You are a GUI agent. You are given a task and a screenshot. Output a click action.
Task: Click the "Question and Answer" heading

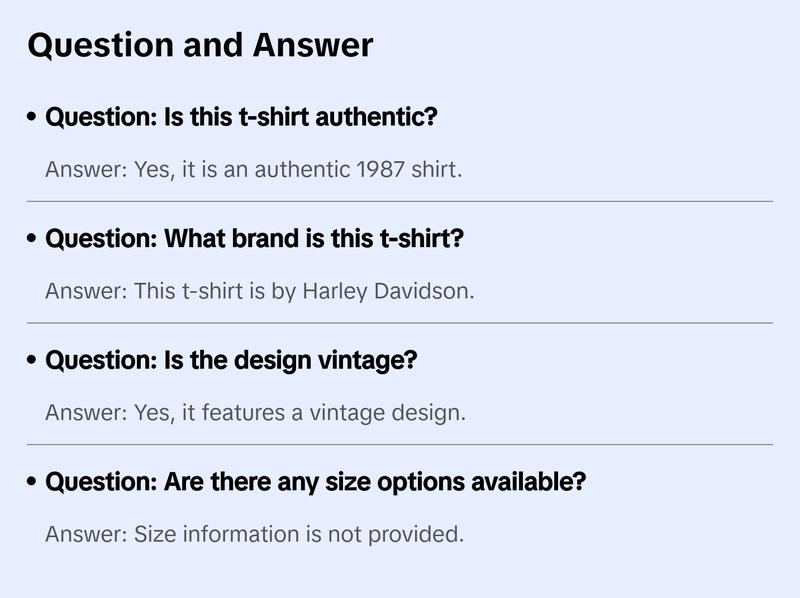(200, 45)
